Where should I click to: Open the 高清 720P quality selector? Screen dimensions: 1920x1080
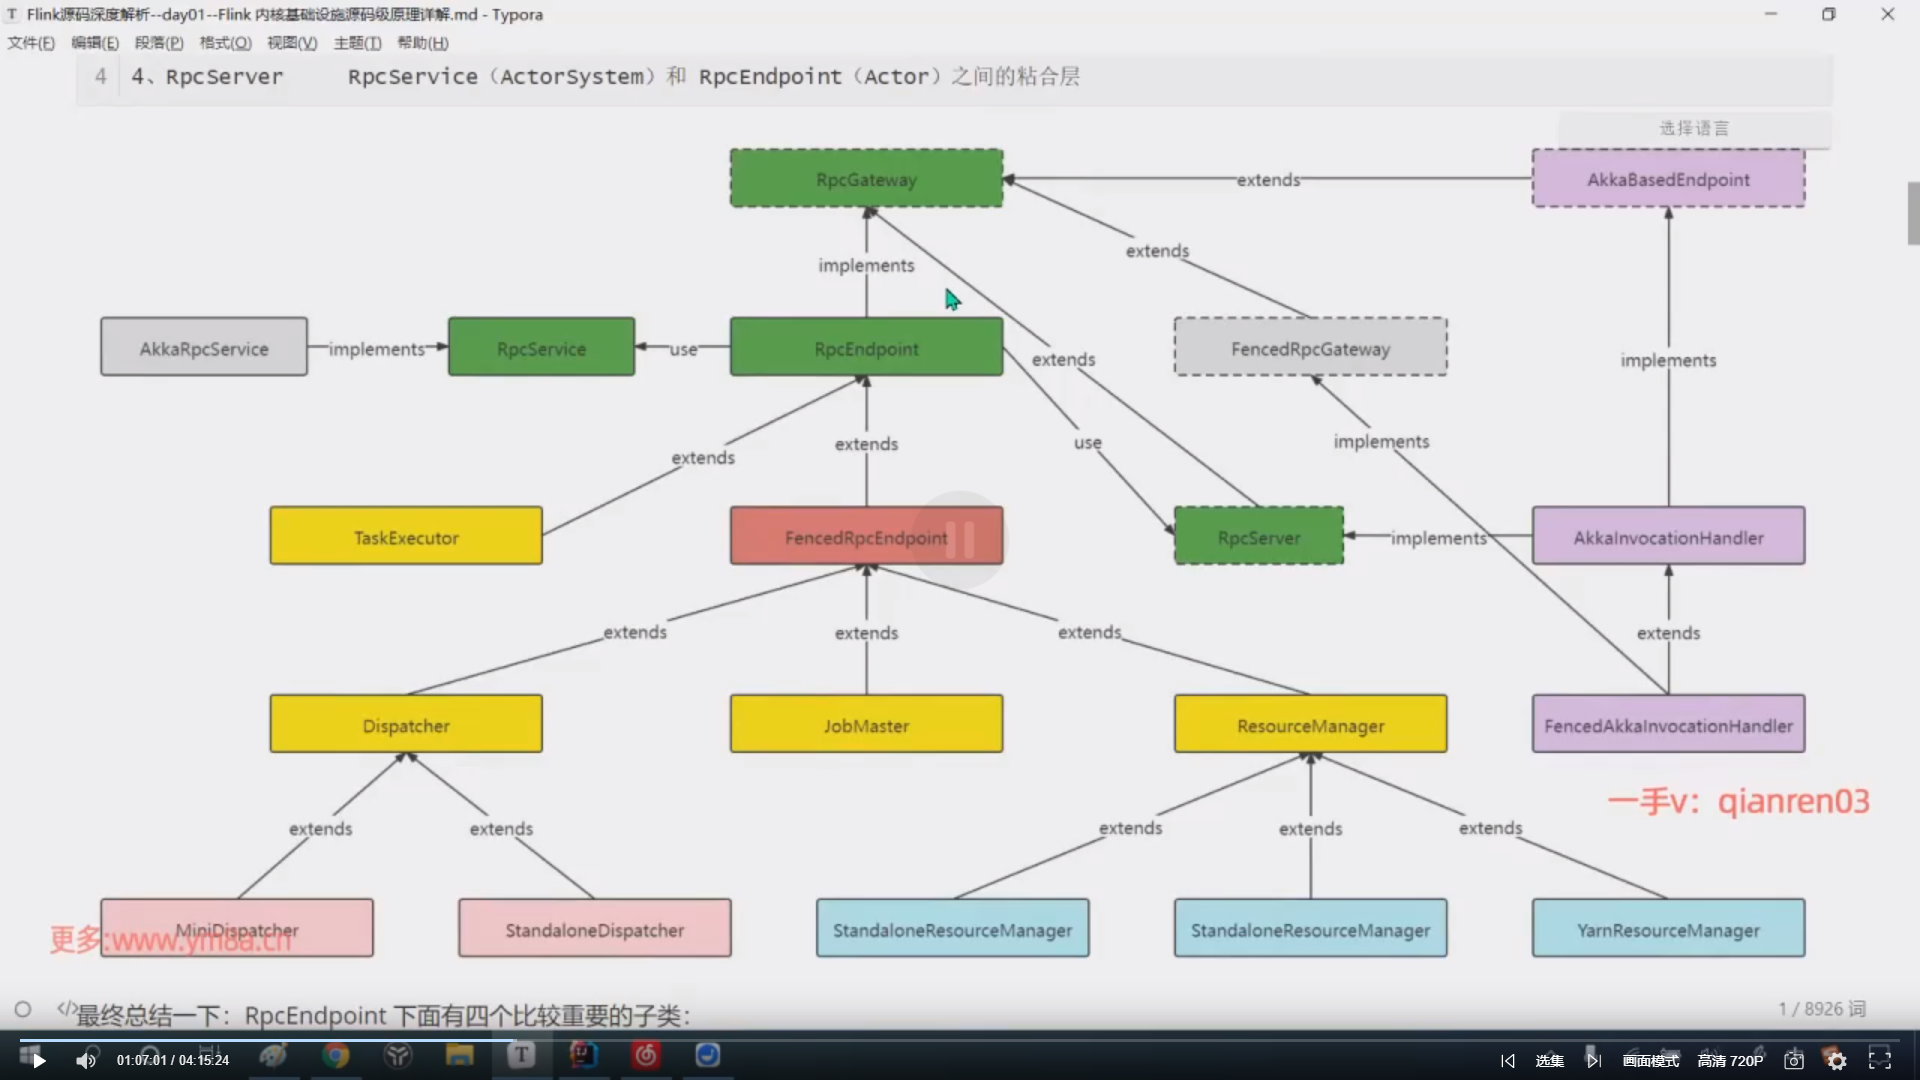point(1730,1060)
